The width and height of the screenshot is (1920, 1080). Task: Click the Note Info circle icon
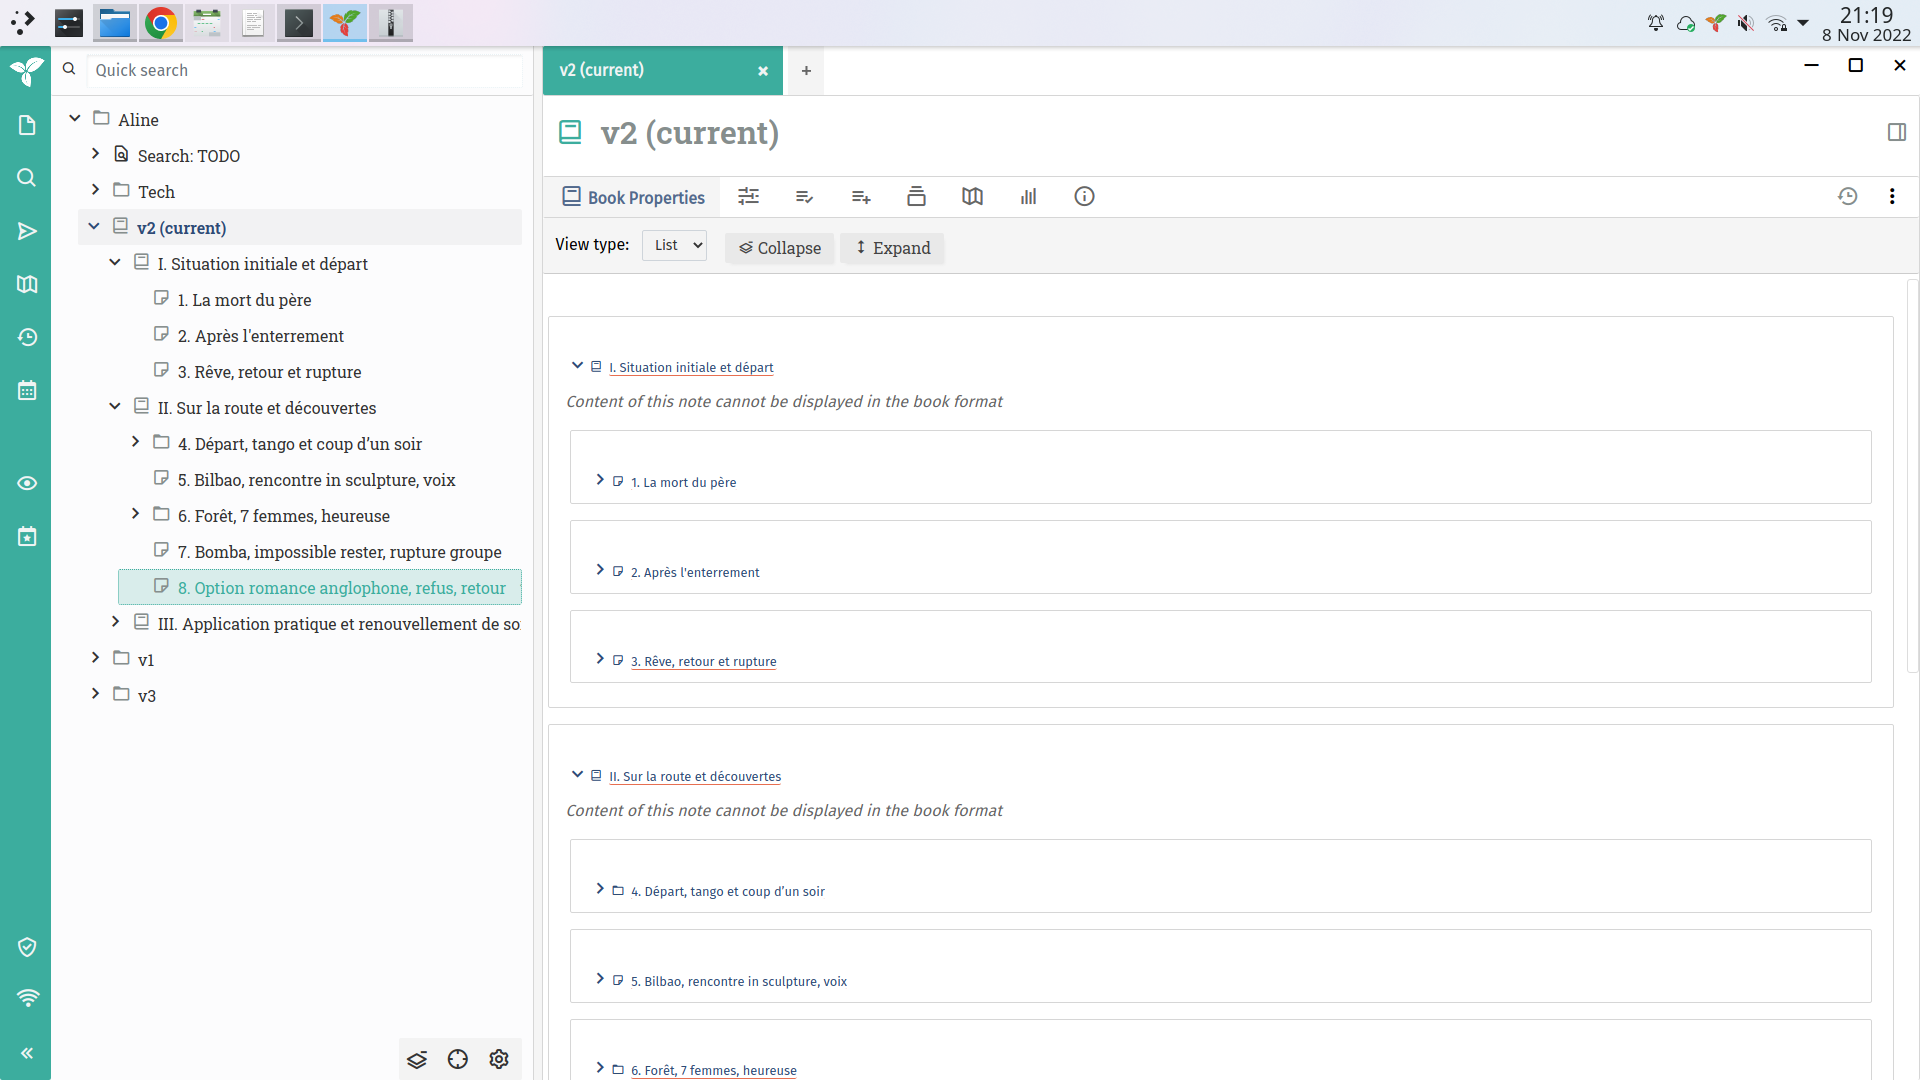(1084, 197)
